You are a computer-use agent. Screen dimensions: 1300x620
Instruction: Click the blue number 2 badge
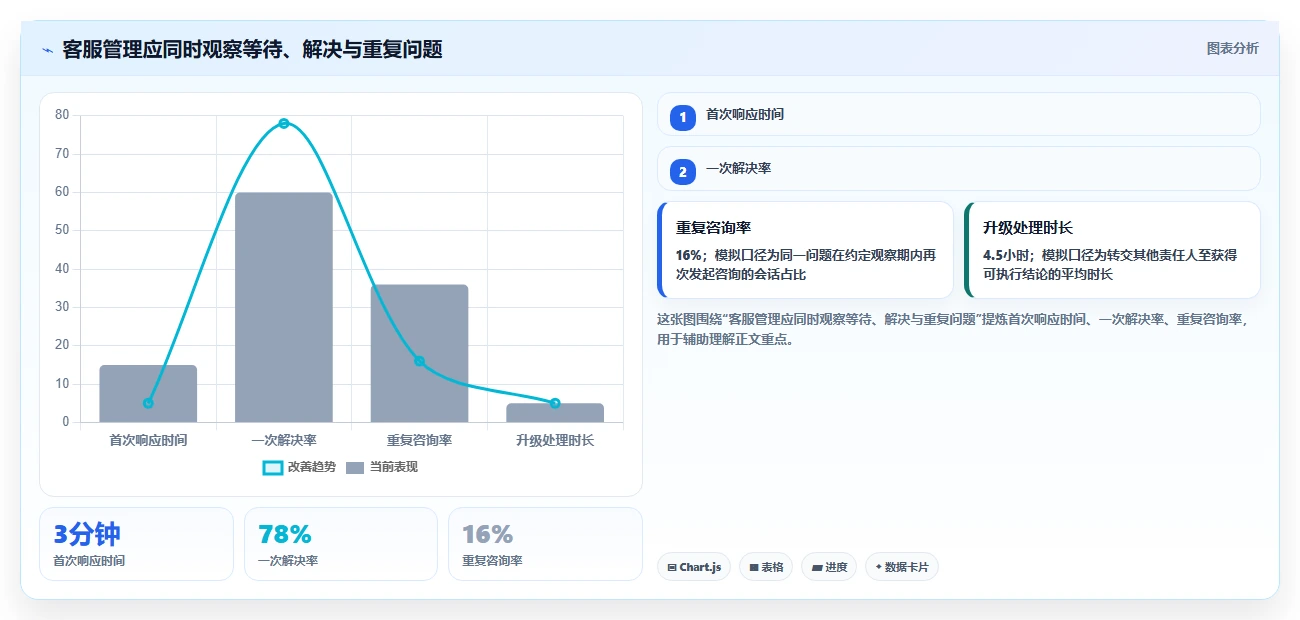pos(683,172)
